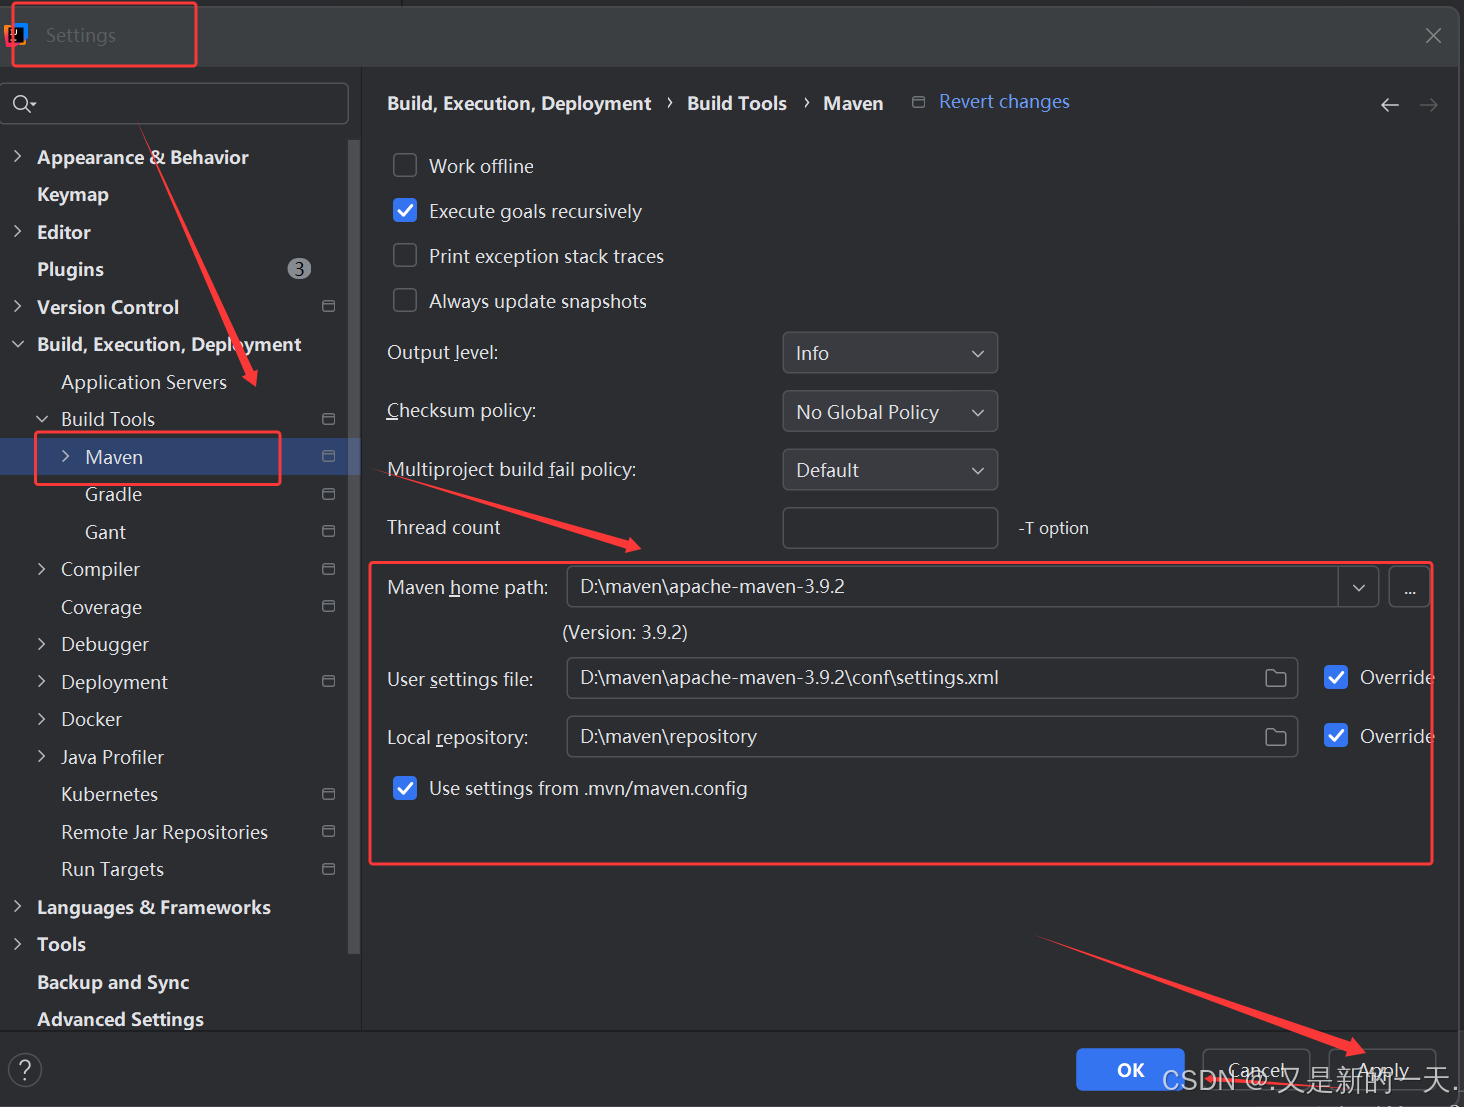Click project-level icon next to Gradle
Screen dimensions: 1464x1107
328,494
